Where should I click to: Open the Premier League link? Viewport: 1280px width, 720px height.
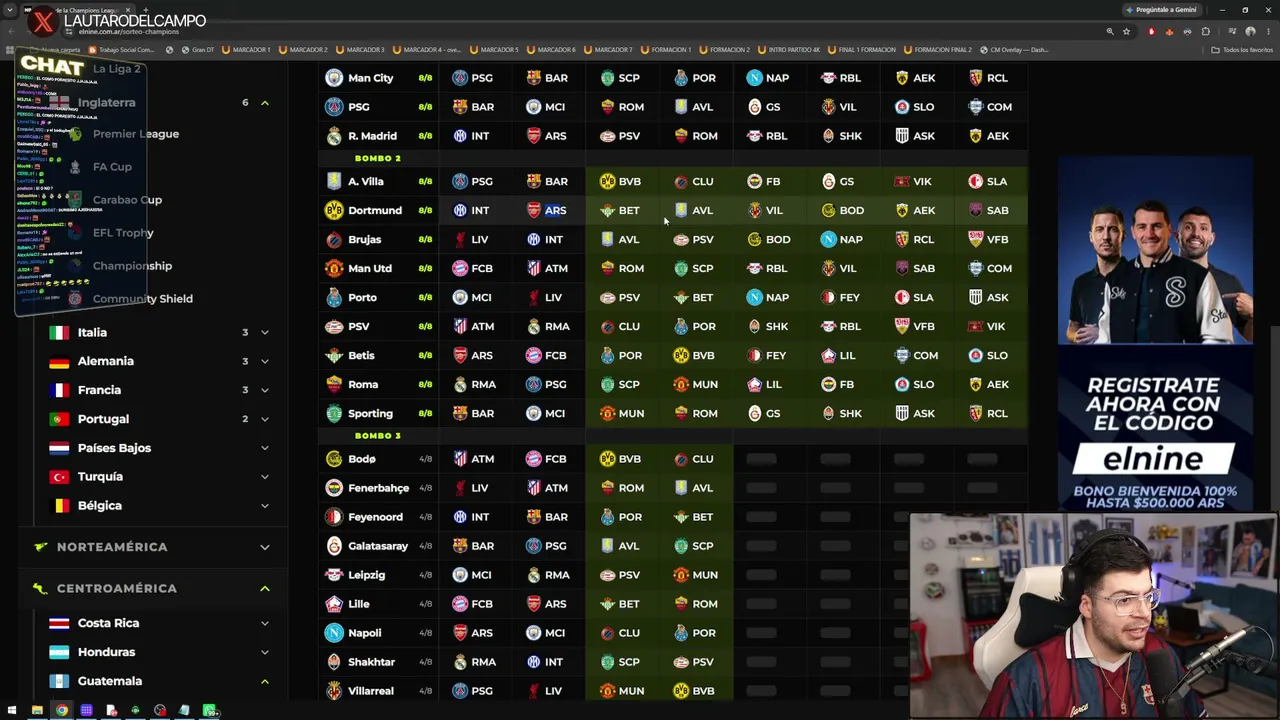click(x=136, y=134)
